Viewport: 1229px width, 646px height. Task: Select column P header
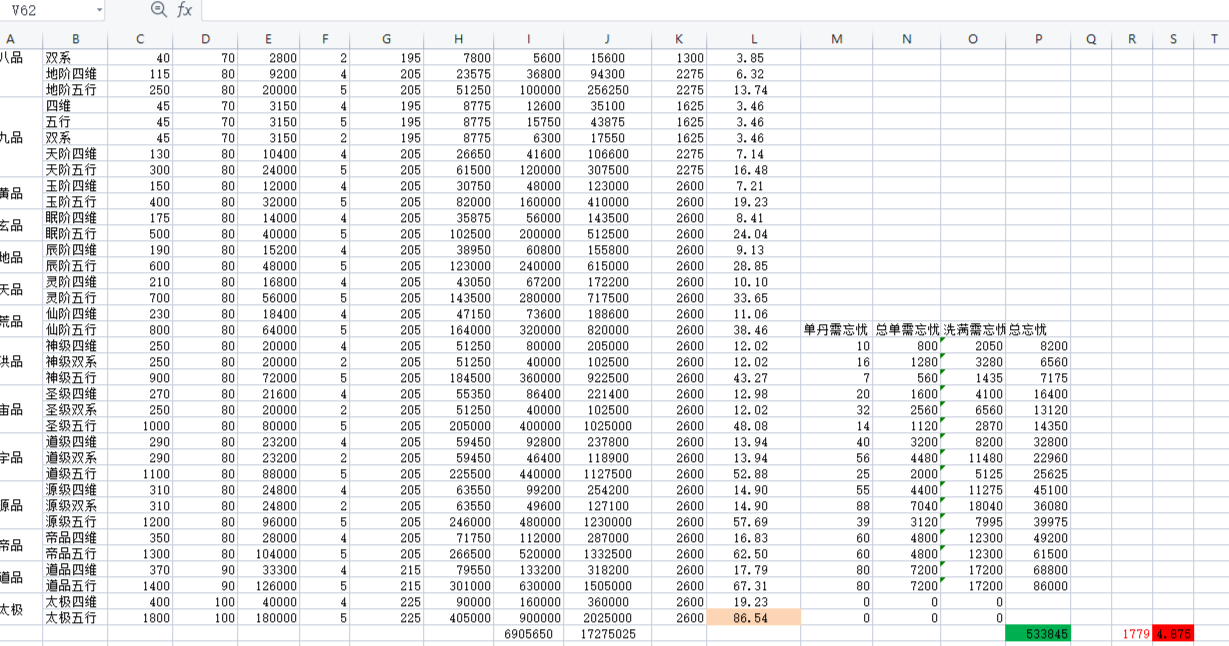(x=1038, y=39)
